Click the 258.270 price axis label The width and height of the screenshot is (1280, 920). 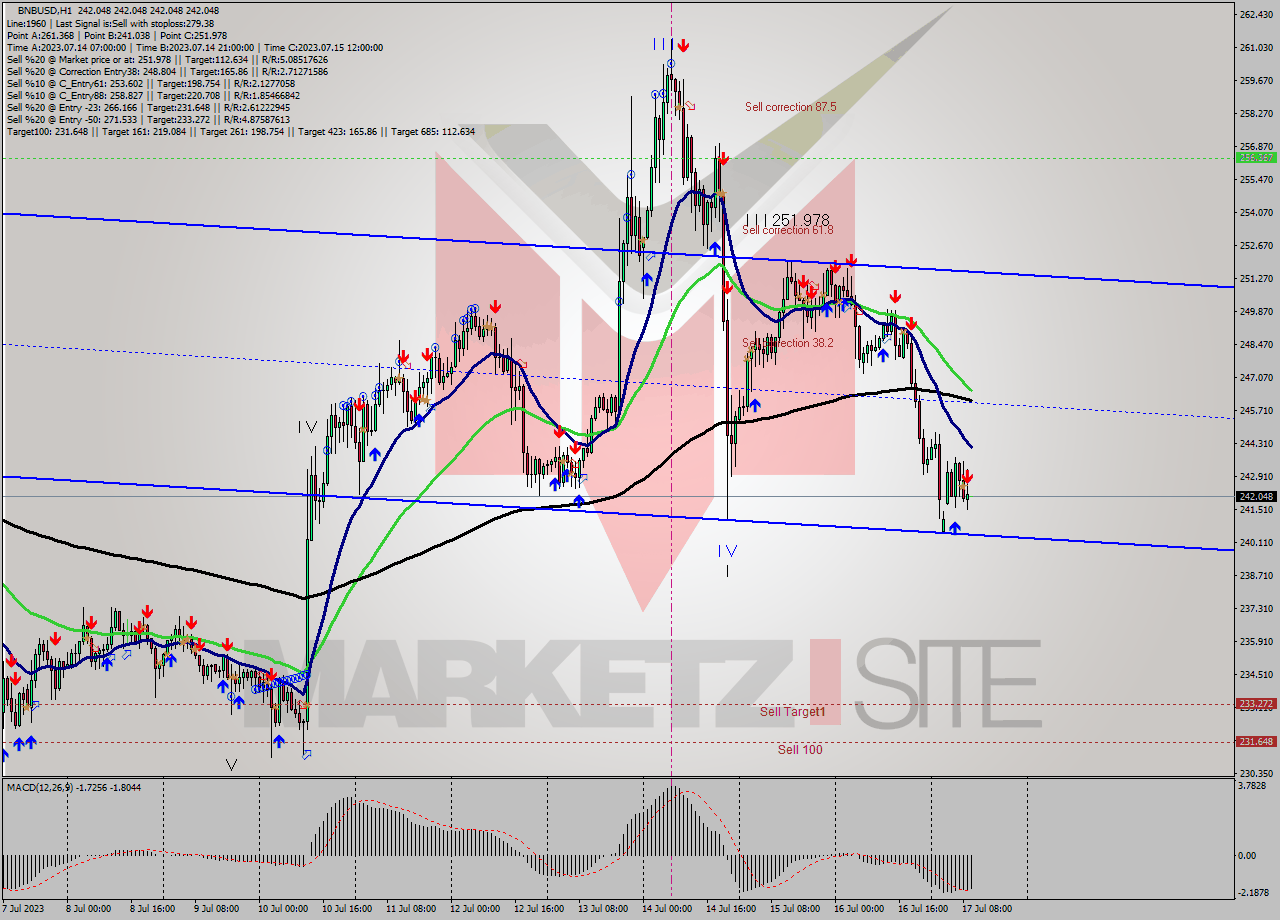tap(1256, 113)
